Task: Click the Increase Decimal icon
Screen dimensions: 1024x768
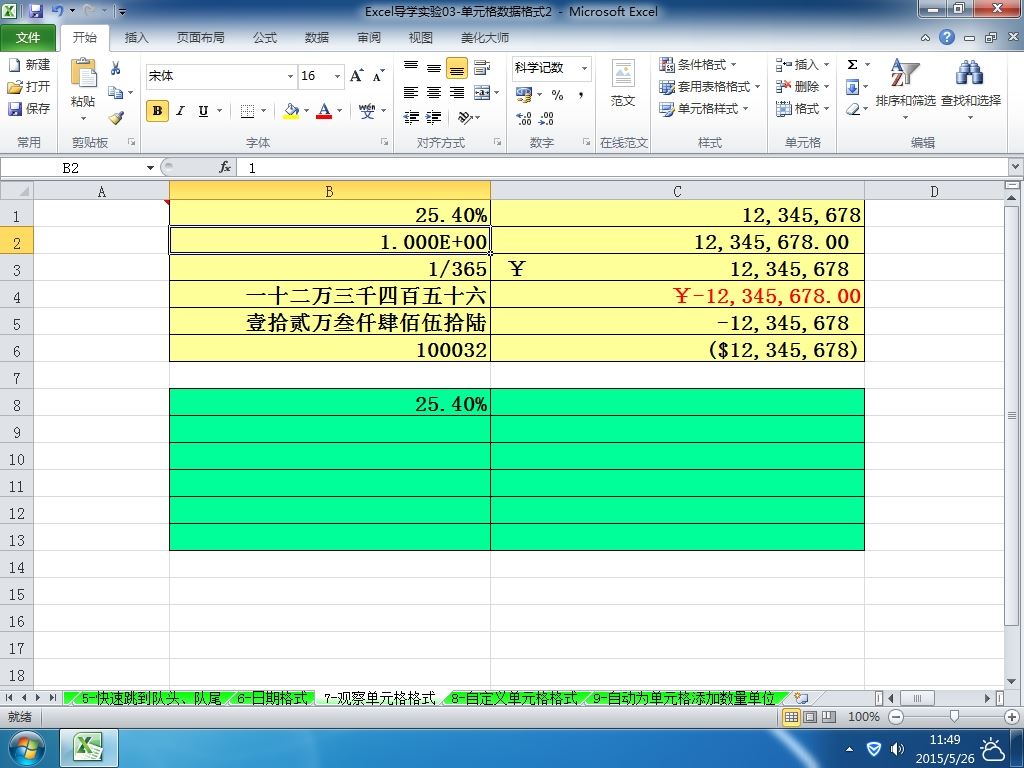Action: 524,118
